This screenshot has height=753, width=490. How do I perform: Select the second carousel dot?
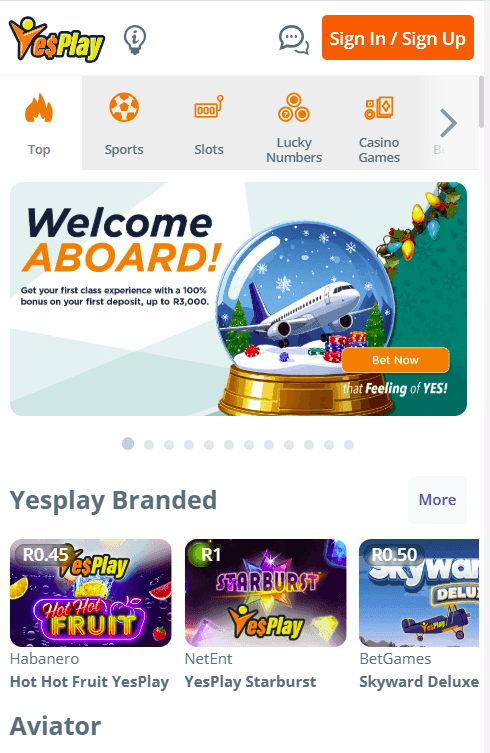(149, 445)
